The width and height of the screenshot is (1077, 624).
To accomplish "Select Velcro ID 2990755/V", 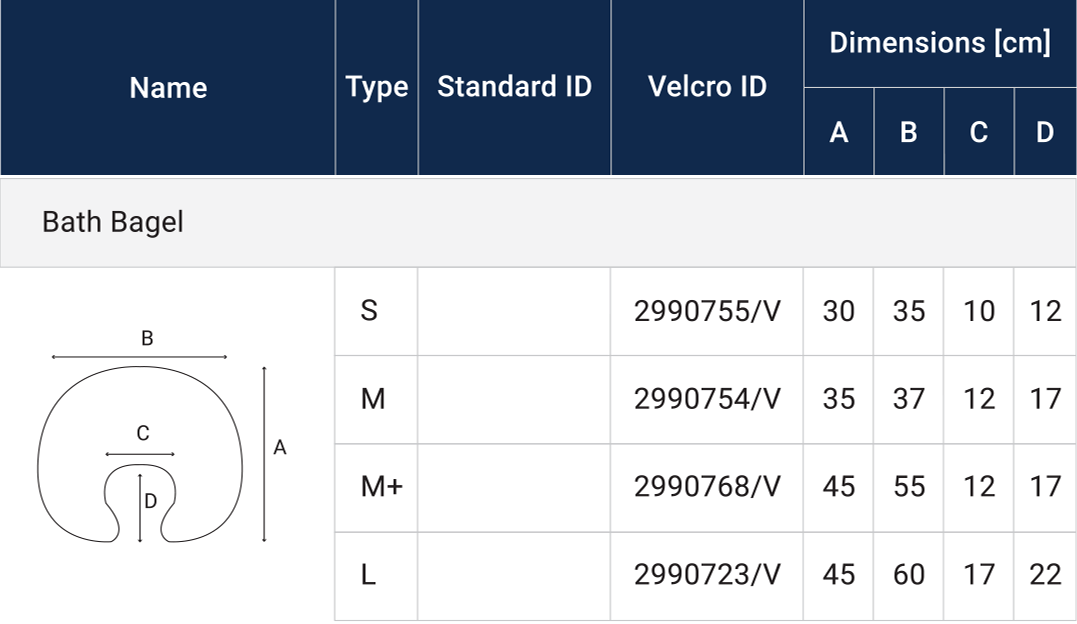I will 707,312.
